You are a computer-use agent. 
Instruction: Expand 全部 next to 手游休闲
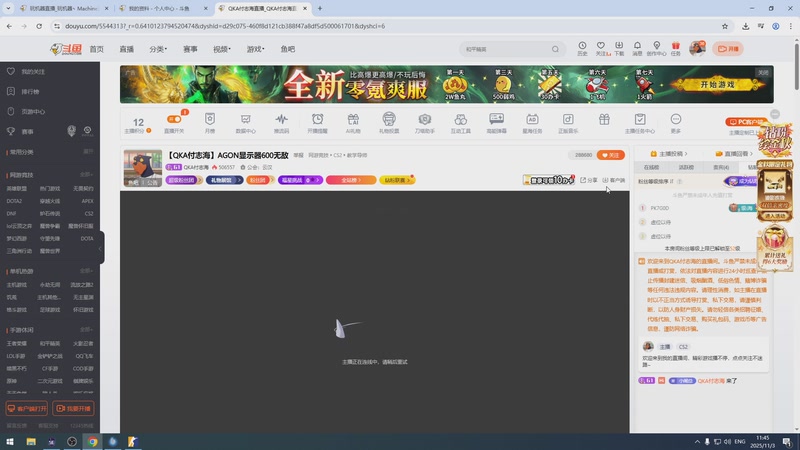coord(86,330)
